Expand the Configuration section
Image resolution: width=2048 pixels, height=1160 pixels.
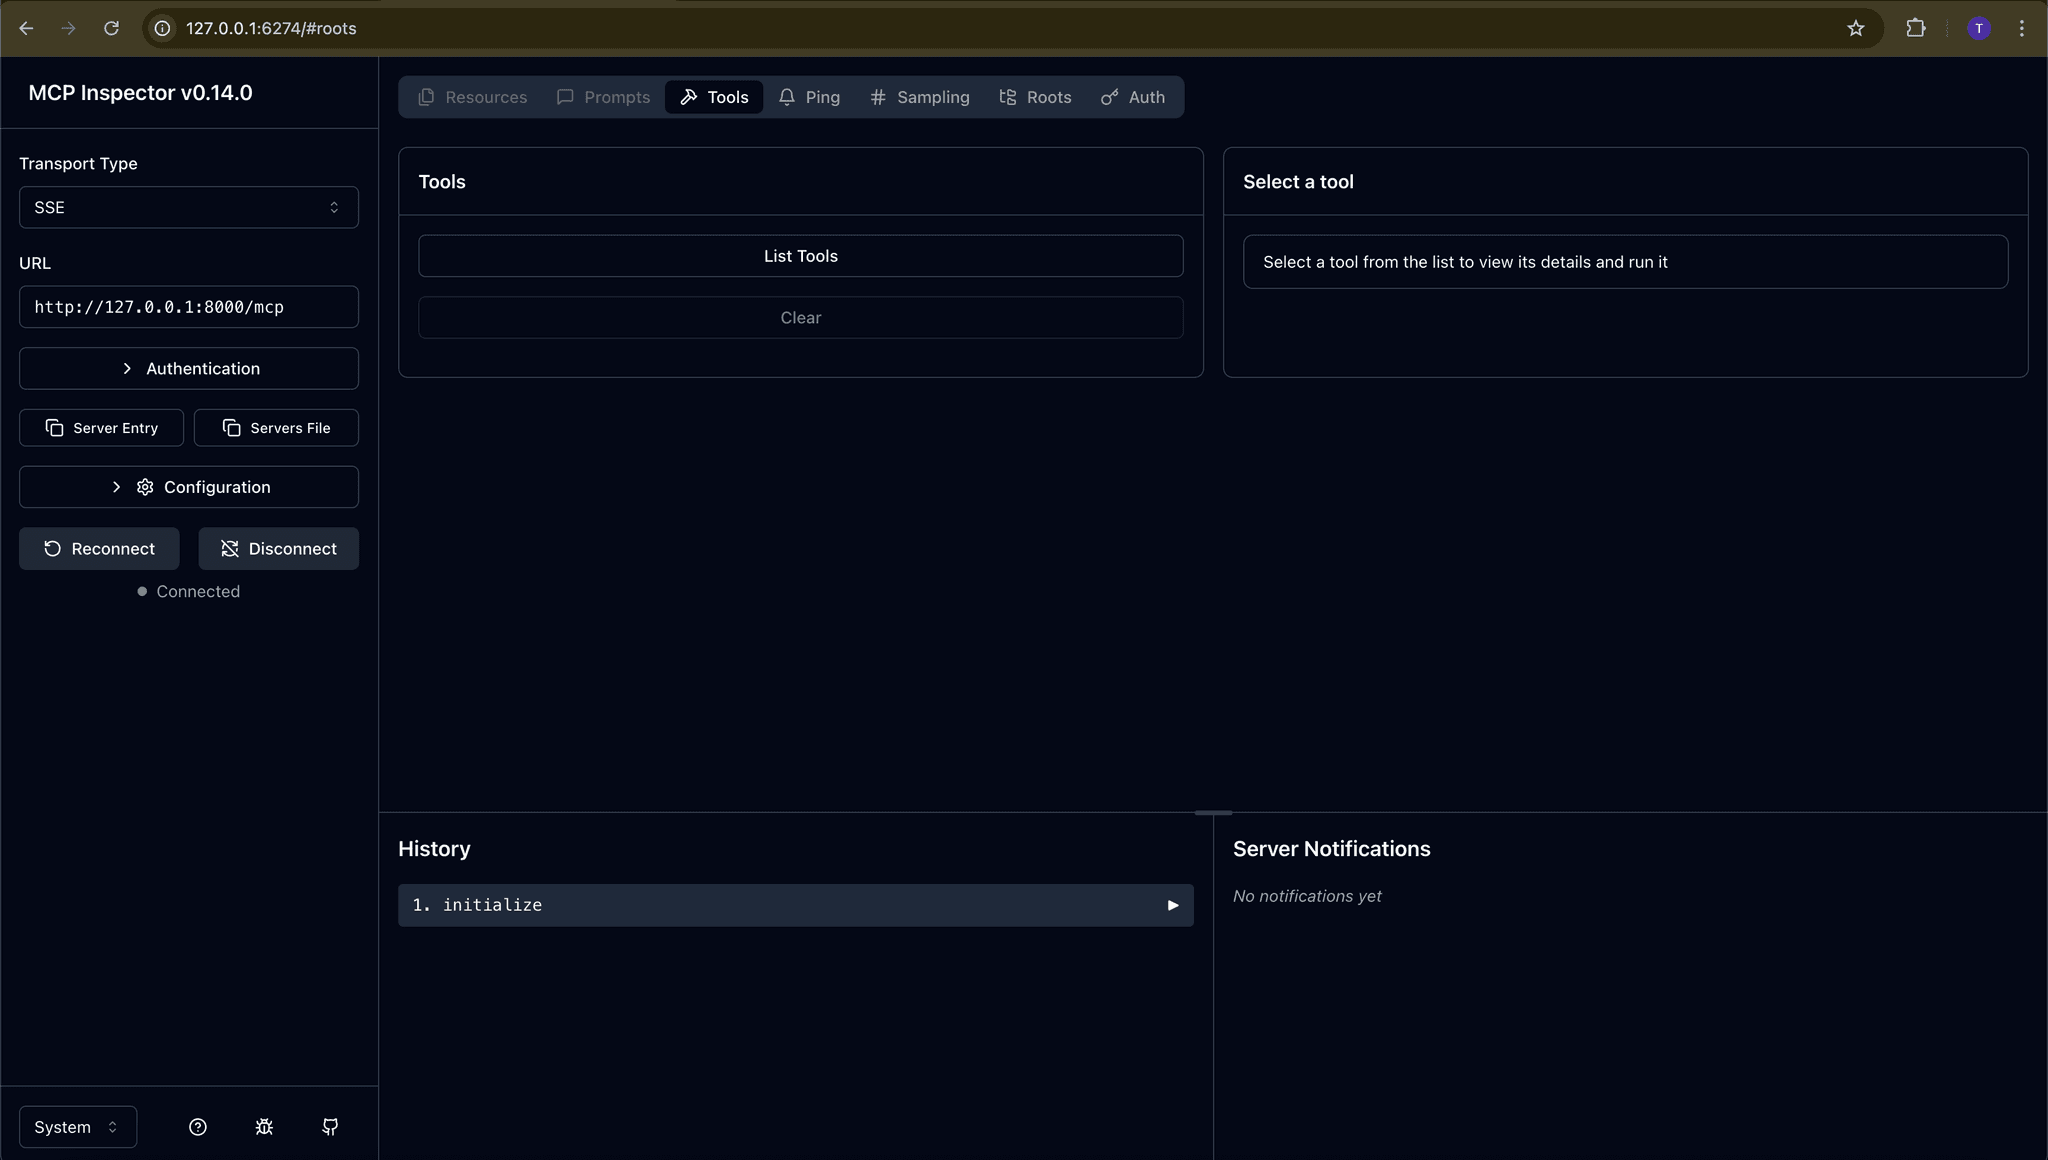(188, 487)
